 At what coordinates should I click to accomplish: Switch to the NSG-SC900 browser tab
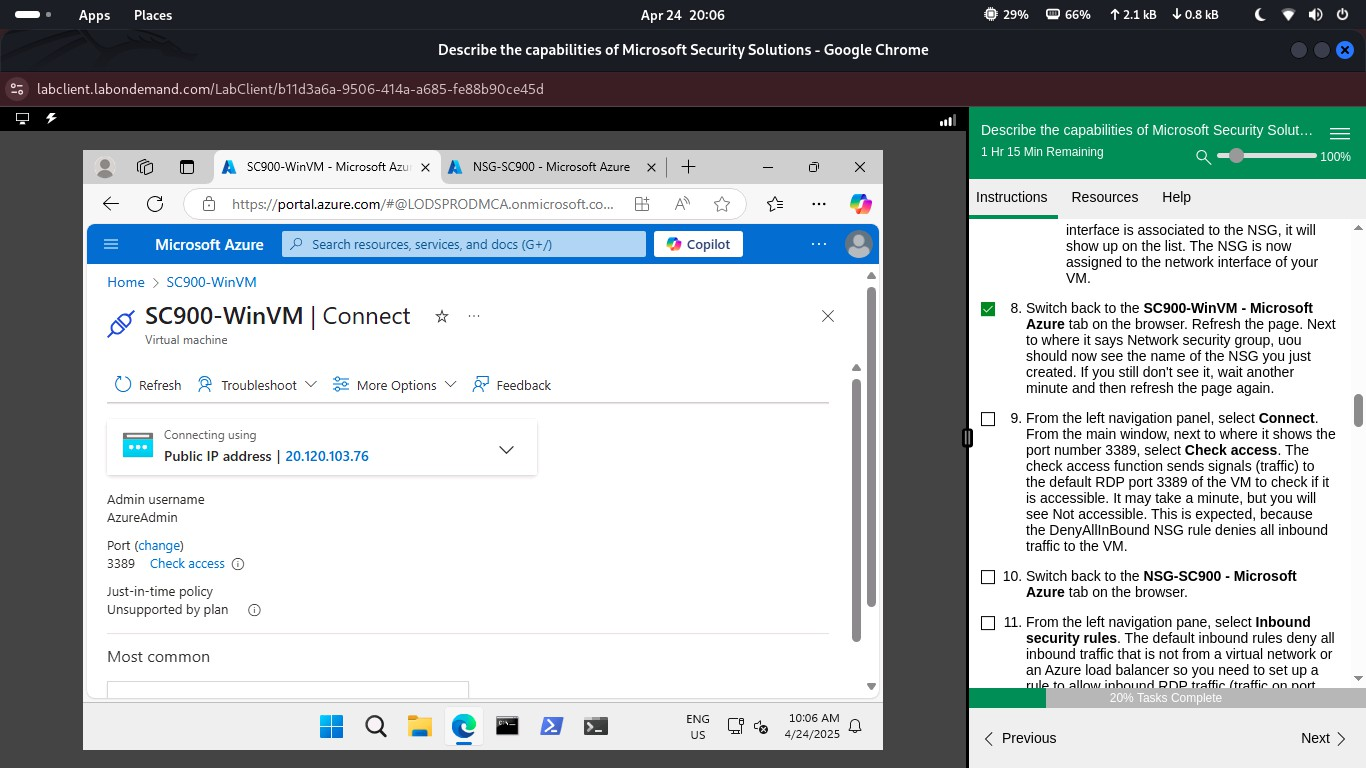[x=549, y=167]
